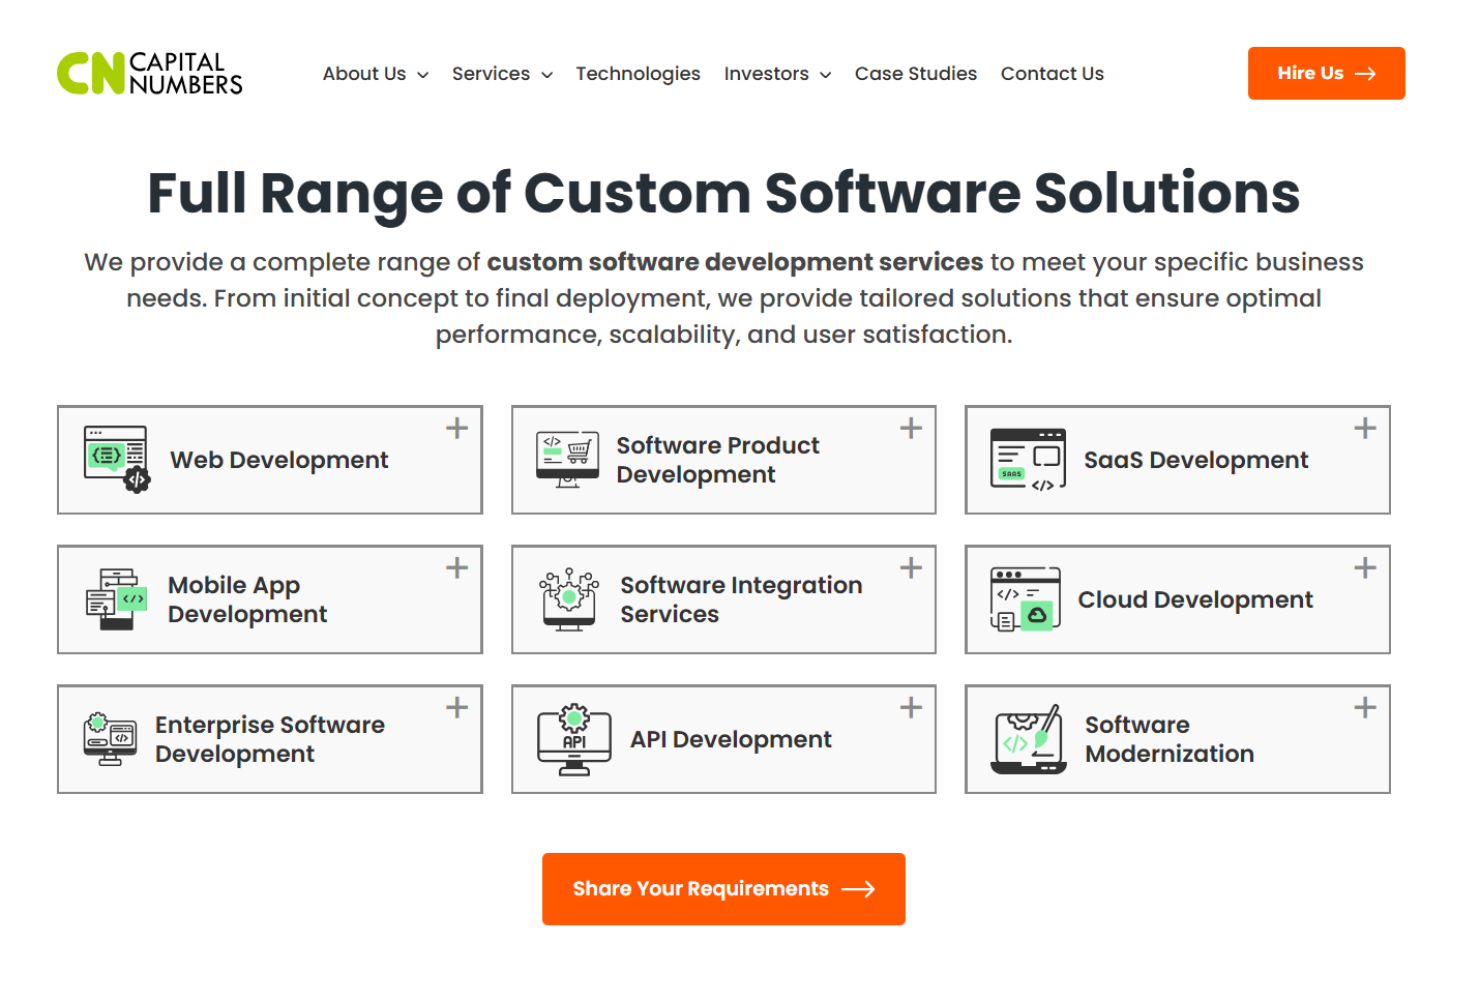Go to the Technologies page
This screenshot has height=987, width=1480.
[638, 74]
